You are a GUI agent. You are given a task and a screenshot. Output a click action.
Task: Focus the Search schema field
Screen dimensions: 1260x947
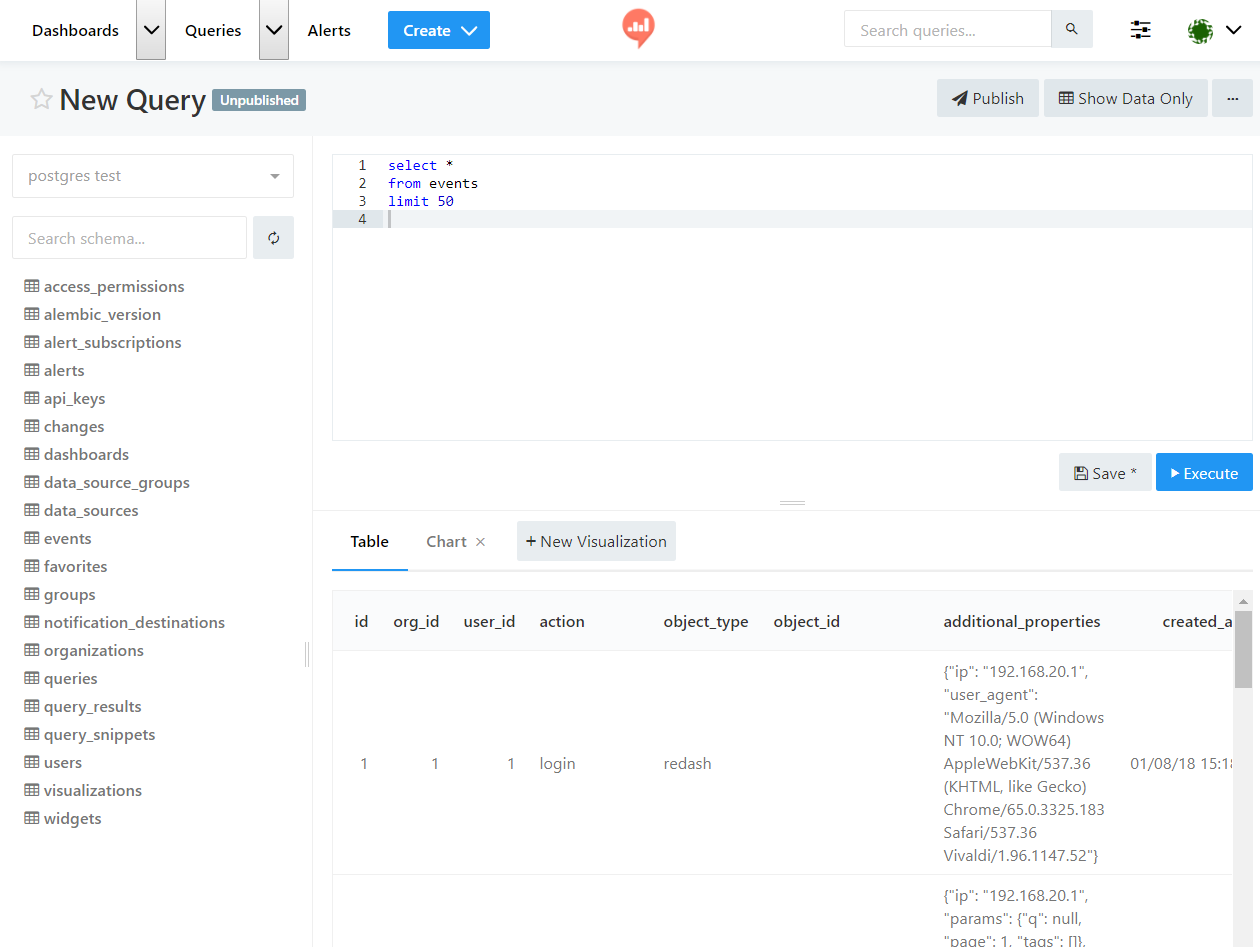click(129, 238)
